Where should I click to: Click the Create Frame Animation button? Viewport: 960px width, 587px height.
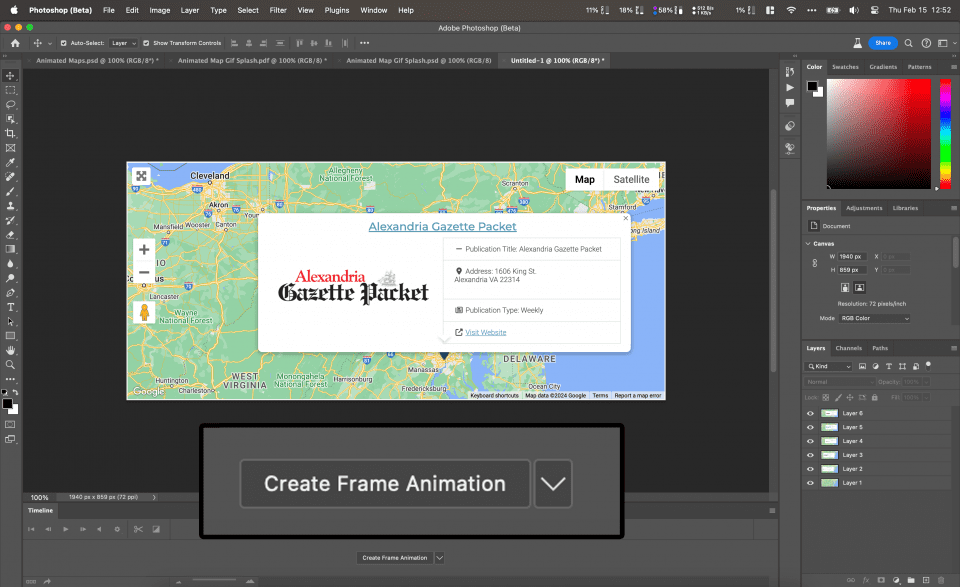[384, 483]
